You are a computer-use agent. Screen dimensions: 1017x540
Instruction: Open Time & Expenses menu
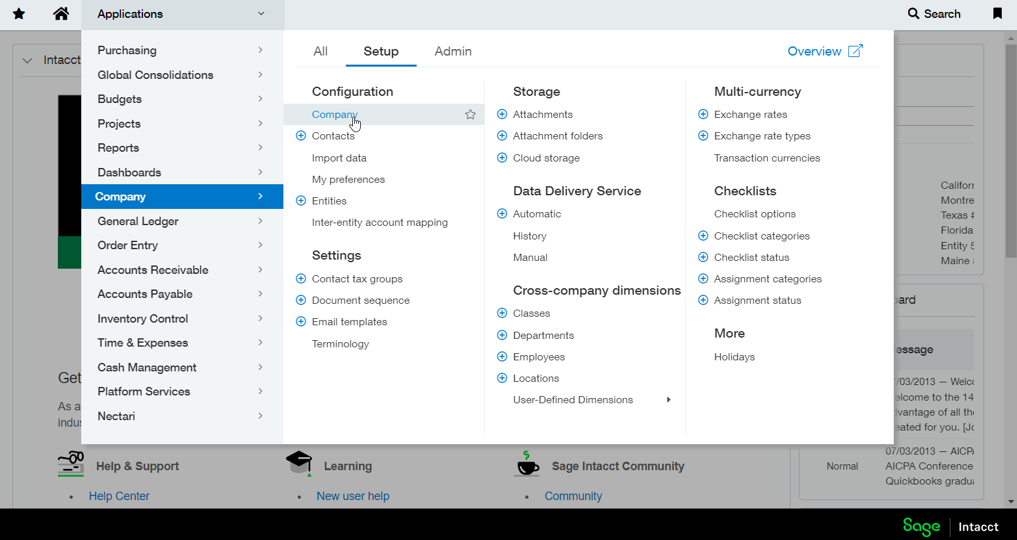point(182,343)
